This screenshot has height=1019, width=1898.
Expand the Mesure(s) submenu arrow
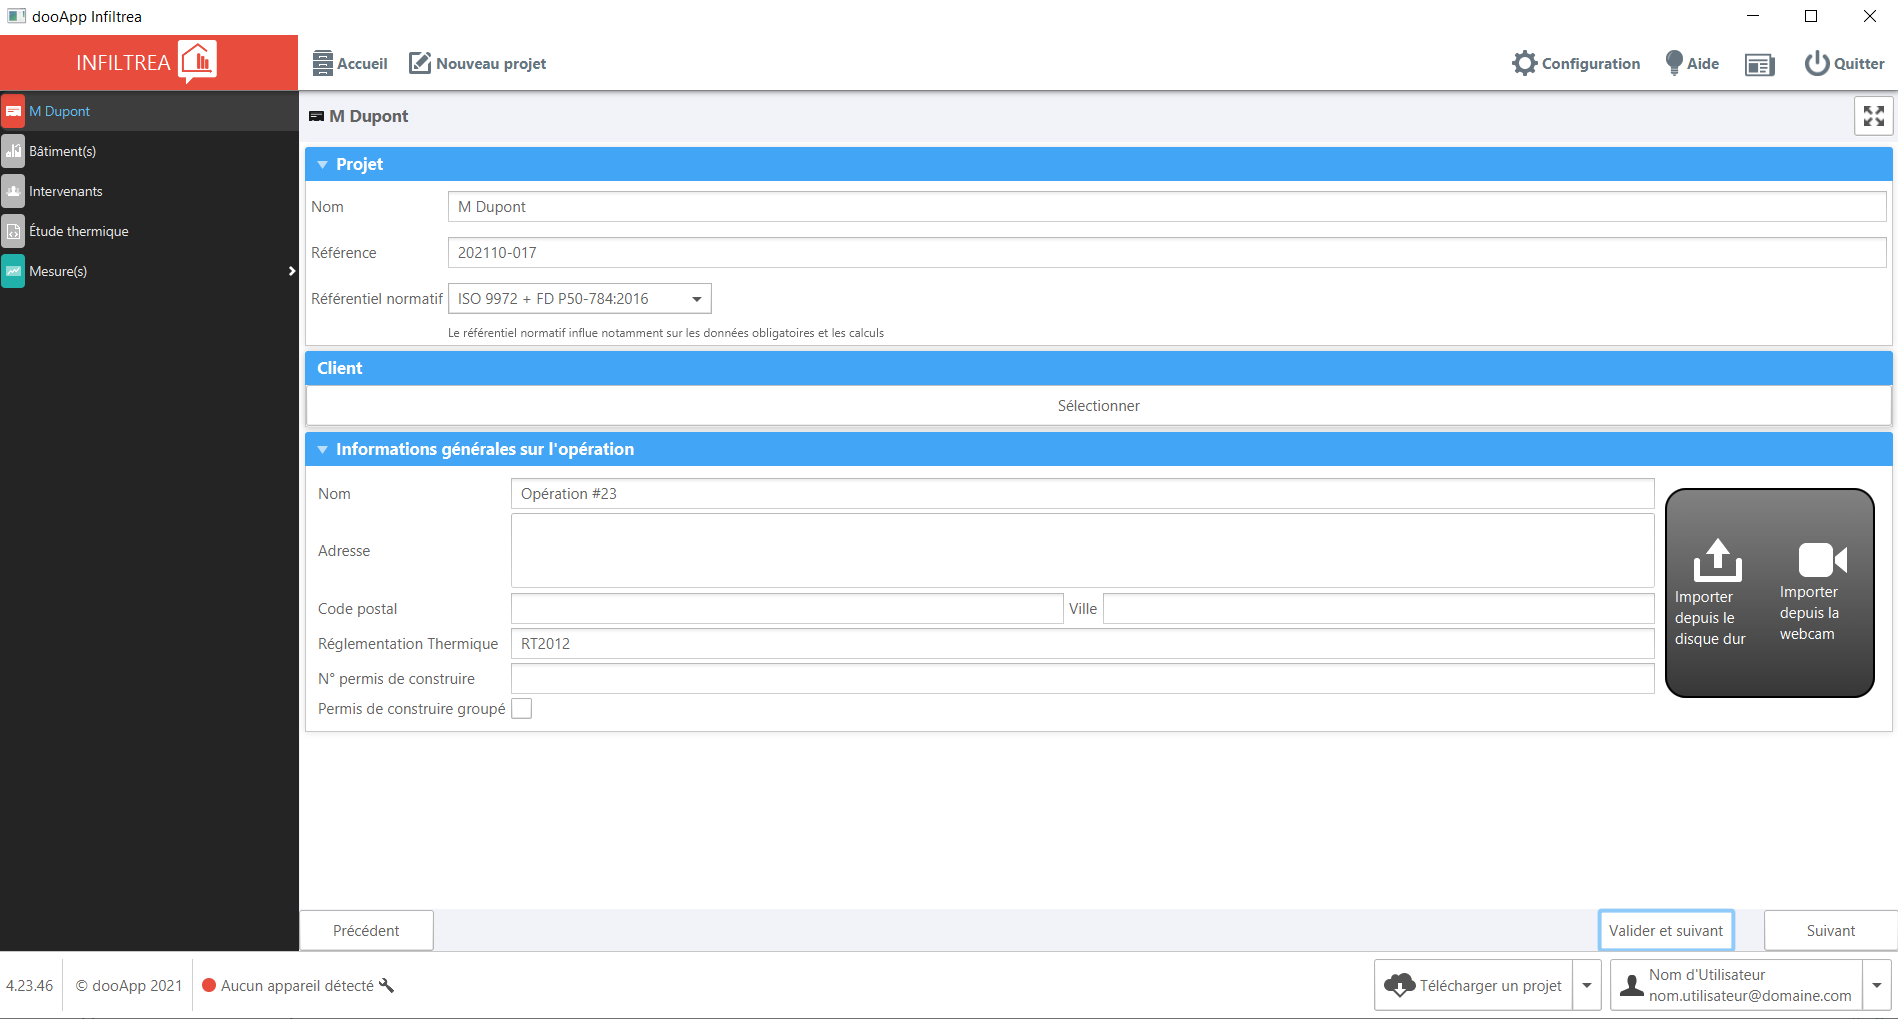pos(291,271)
